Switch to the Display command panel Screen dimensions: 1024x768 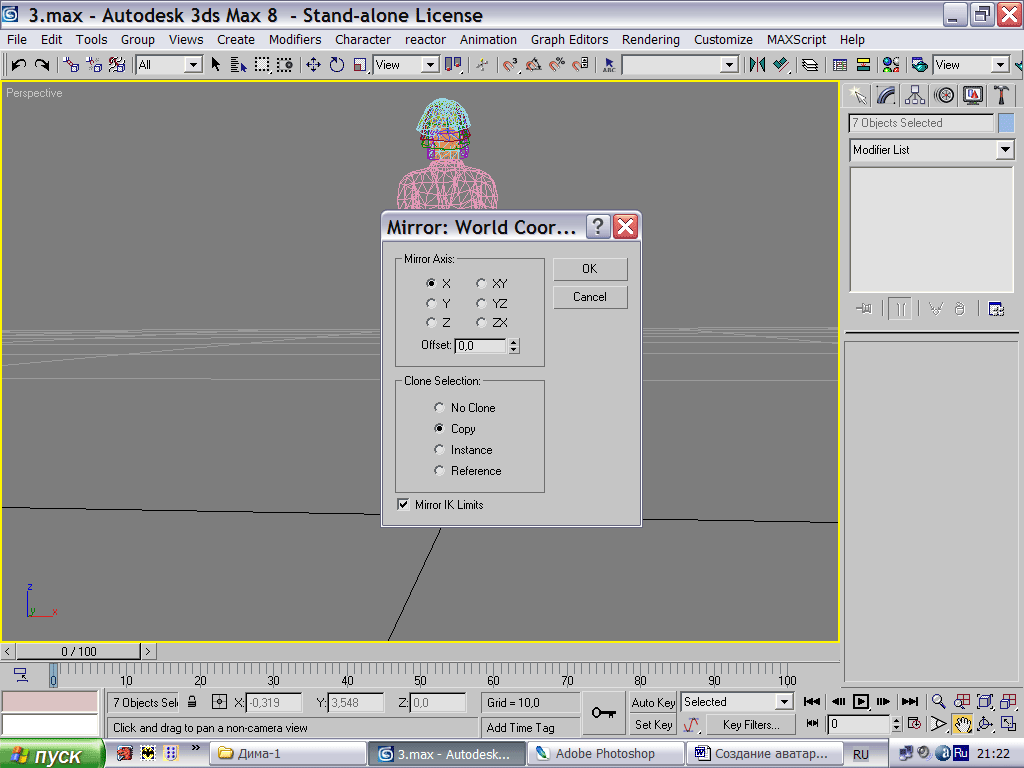coord(972,95)
